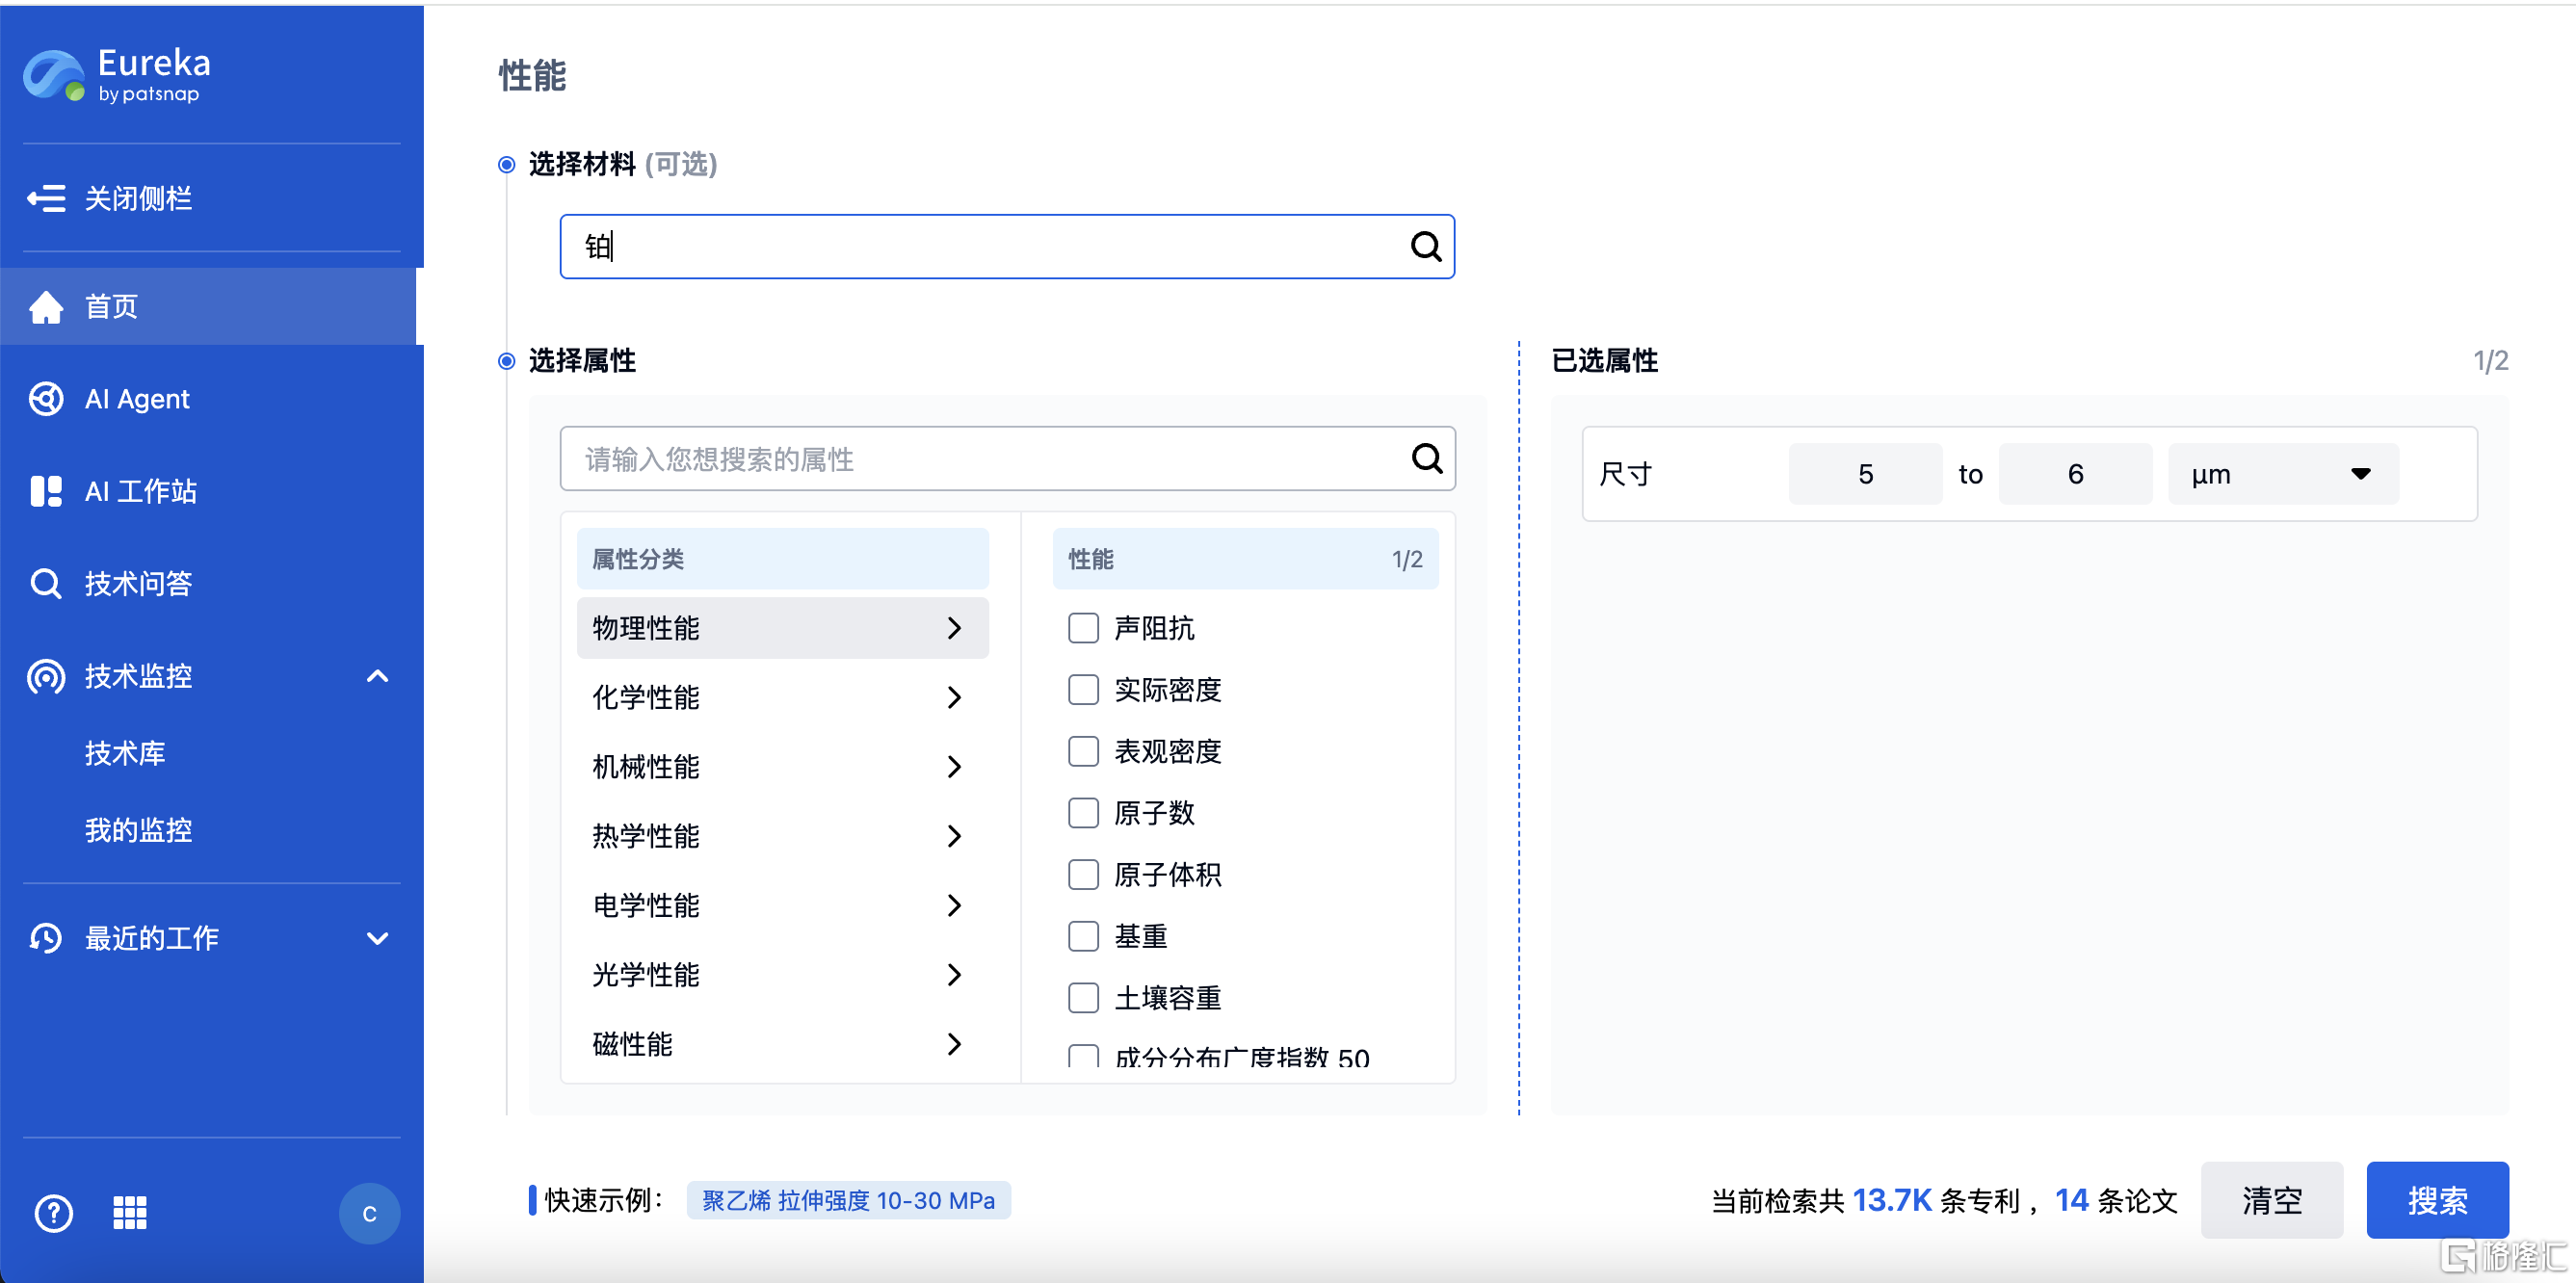2576x1283 pixels.
Task: Check the 土壤容重 checkbox
Action: click(1083, 998)
